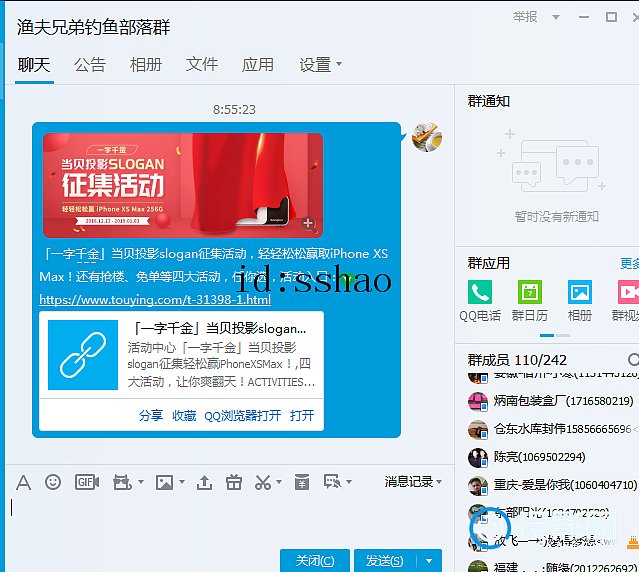The width and height of the screenshot is (639, 572).
Task: Show more group apps via 更多
Action: click(x=629, y=264)
